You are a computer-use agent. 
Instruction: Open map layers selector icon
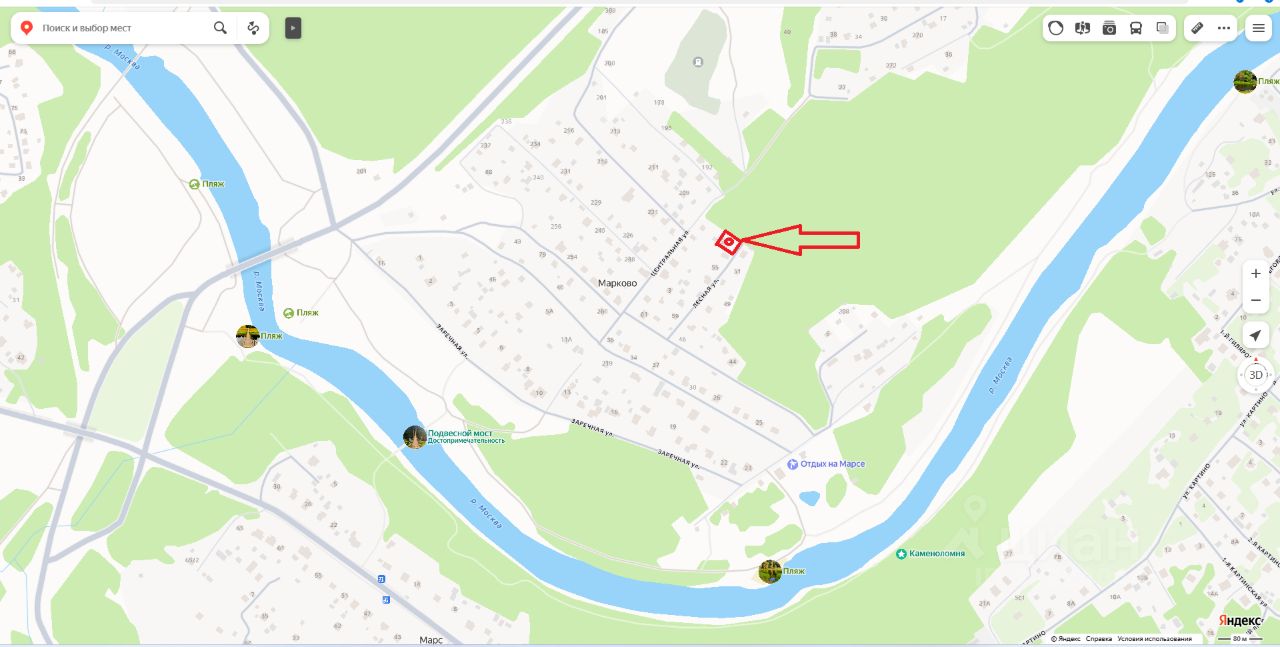(x=1162, y=28)
